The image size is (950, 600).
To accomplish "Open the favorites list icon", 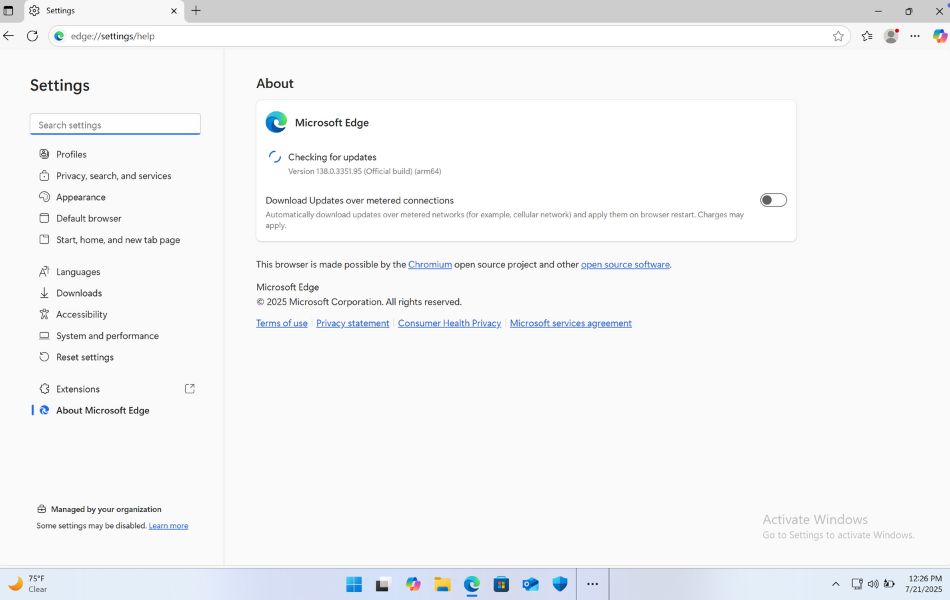I will coord(865,36).
